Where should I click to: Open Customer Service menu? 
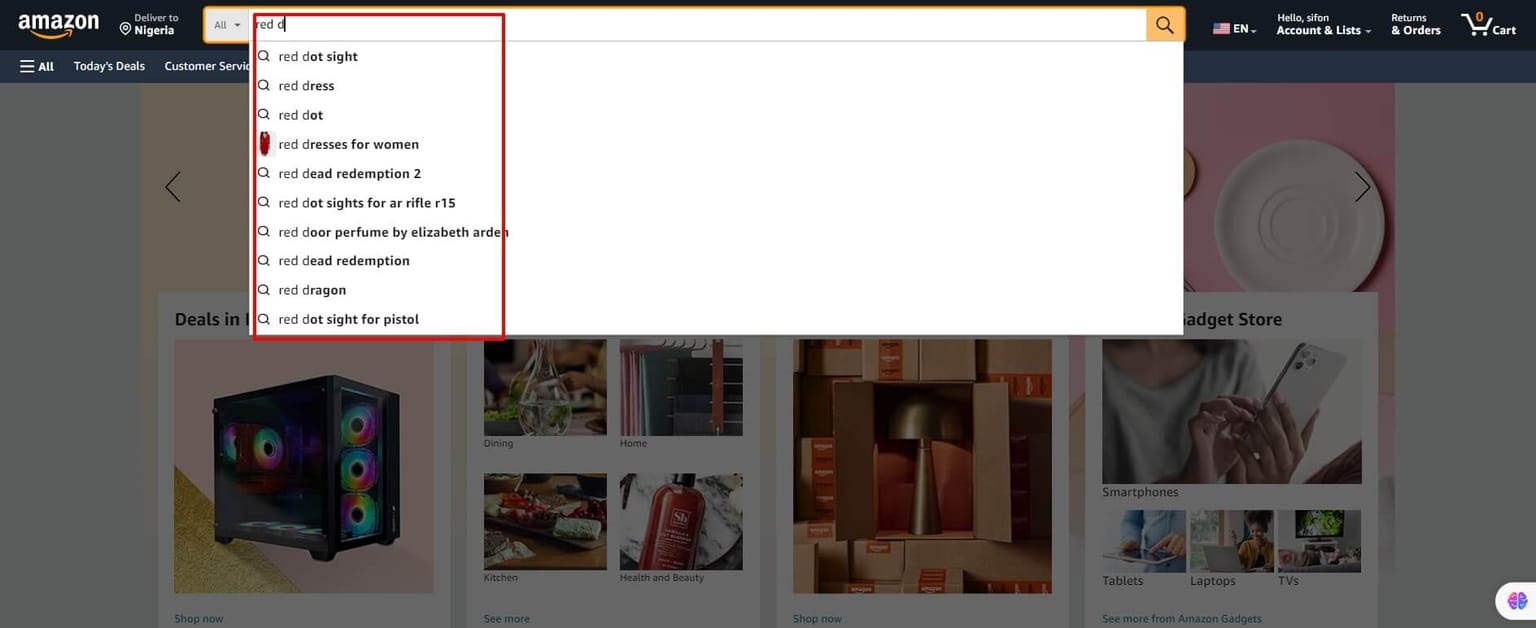coord(207,66)
